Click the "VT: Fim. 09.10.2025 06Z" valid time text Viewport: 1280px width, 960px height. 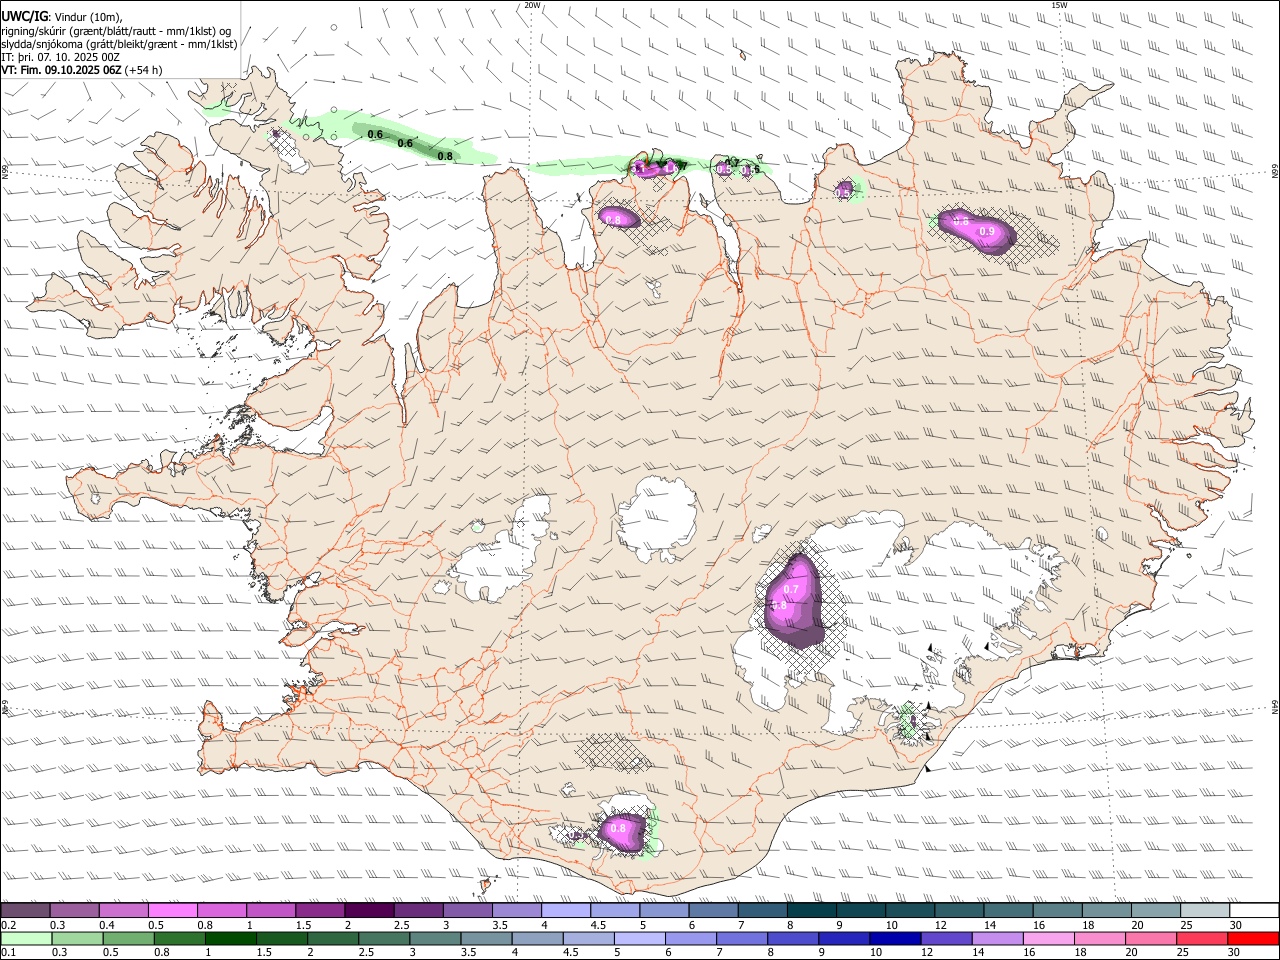coord(62,71)
